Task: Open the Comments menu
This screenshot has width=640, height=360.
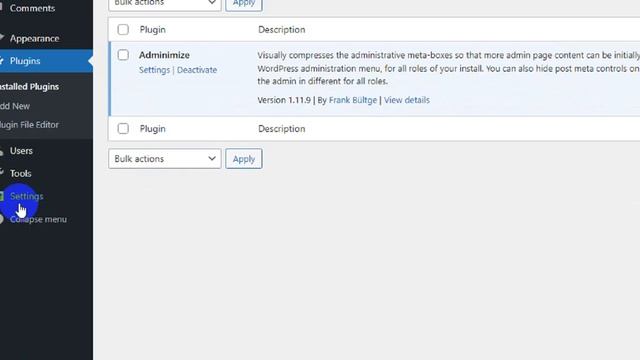Action: pos(32,8)
